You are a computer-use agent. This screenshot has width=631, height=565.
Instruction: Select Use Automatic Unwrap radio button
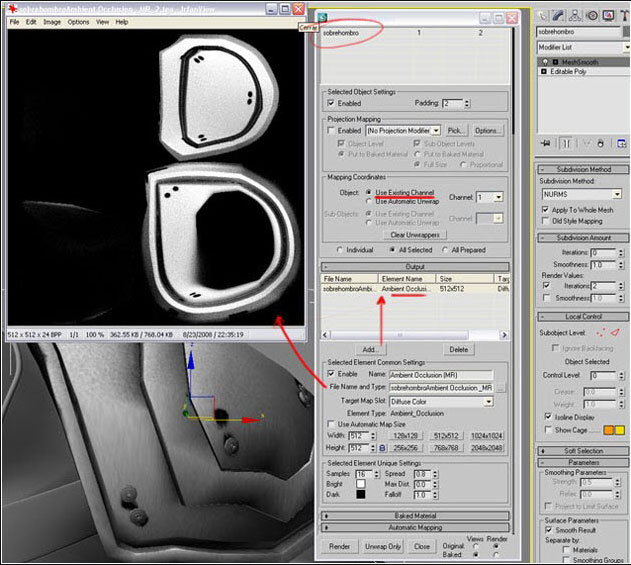(x=368, y=200)
